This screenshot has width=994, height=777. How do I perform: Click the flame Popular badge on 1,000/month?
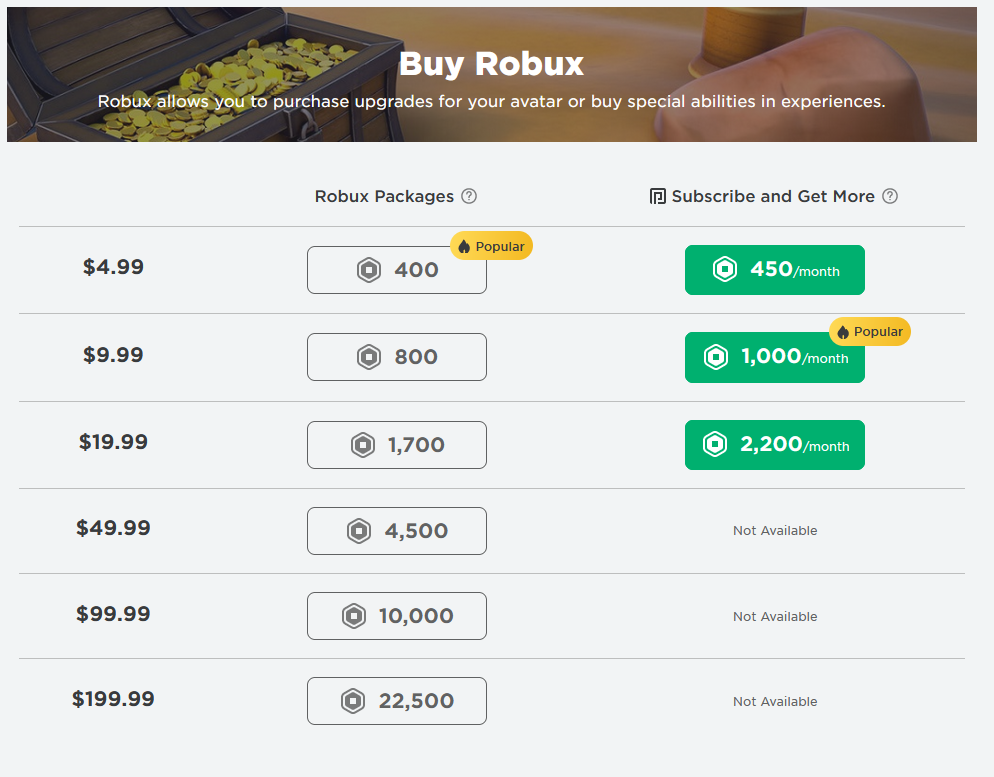[870, 331]
